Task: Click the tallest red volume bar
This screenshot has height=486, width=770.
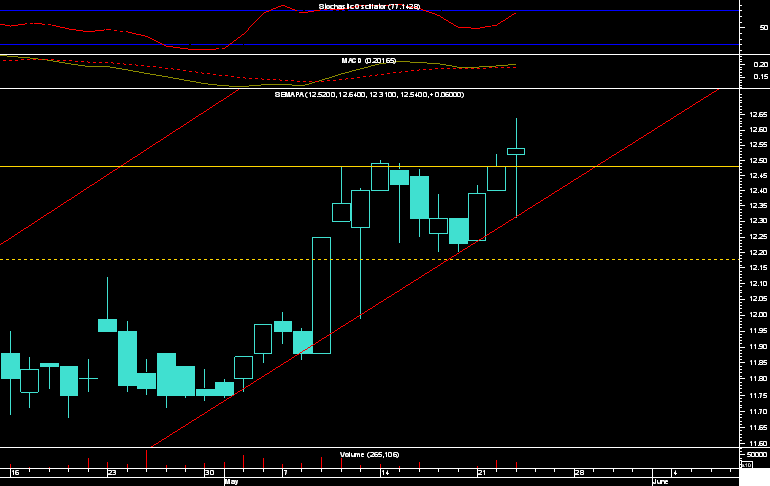Action: point(146,459)
